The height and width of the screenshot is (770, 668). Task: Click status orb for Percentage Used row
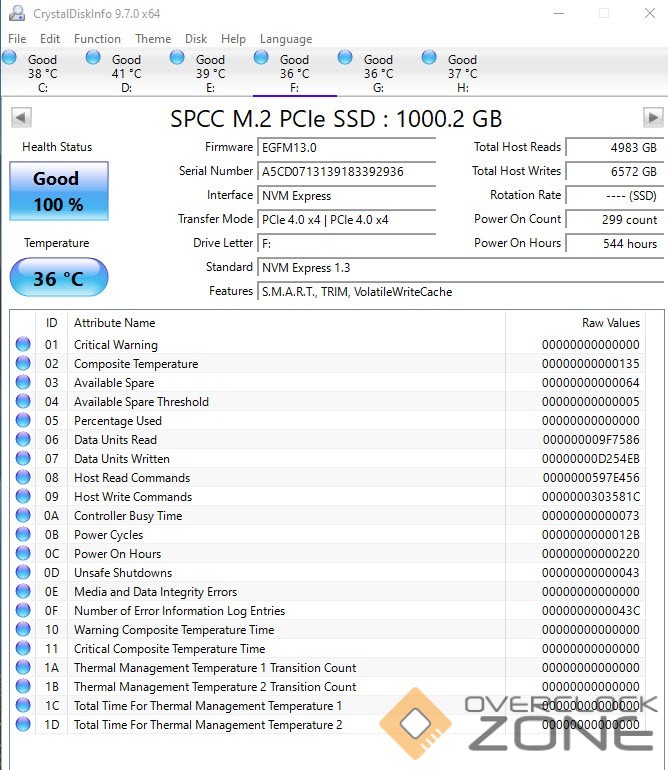pyautogui.click(x=23, y=420)
